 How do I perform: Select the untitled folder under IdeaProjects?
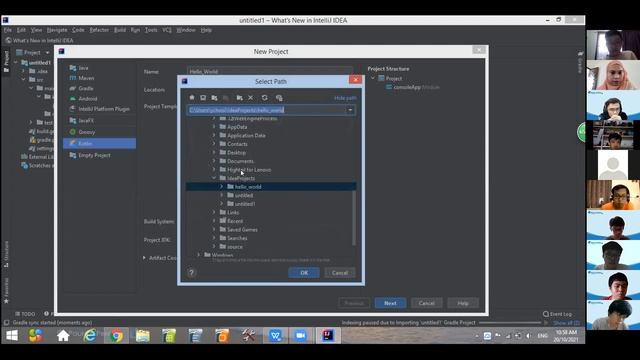point(244,196)
